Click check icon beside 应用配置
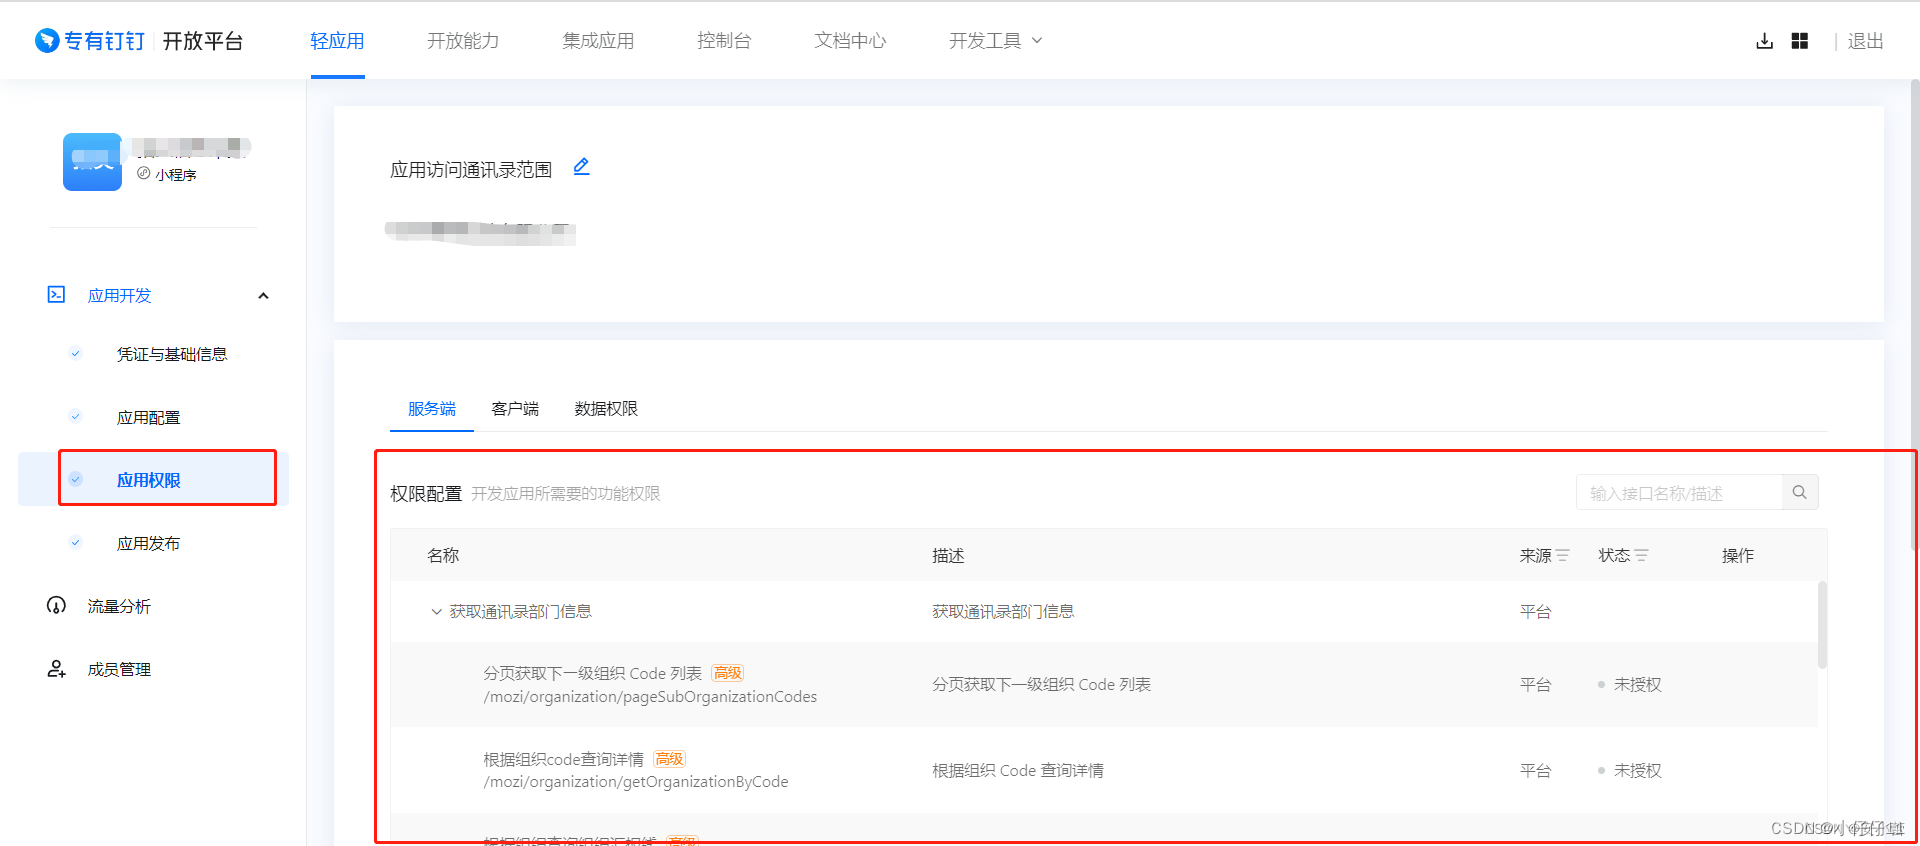Screen dimensions: 1920x846 click(x=75, y=416)
